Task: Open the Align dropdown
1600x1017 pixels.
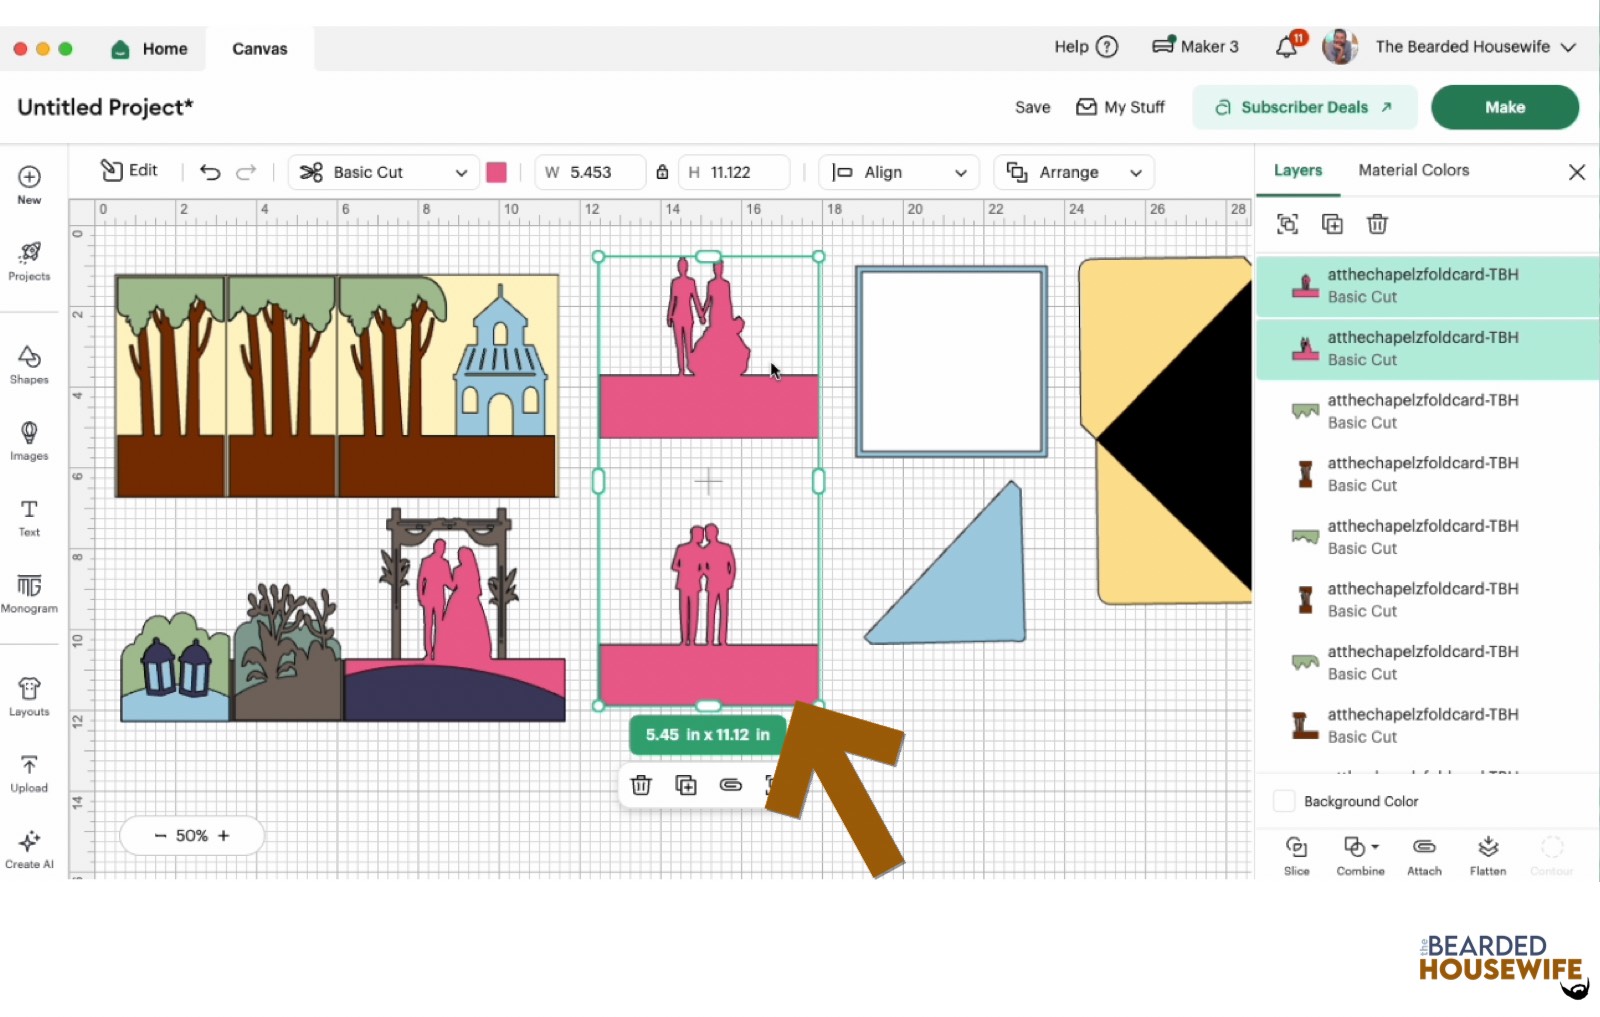Action: [x=899, y=172]
